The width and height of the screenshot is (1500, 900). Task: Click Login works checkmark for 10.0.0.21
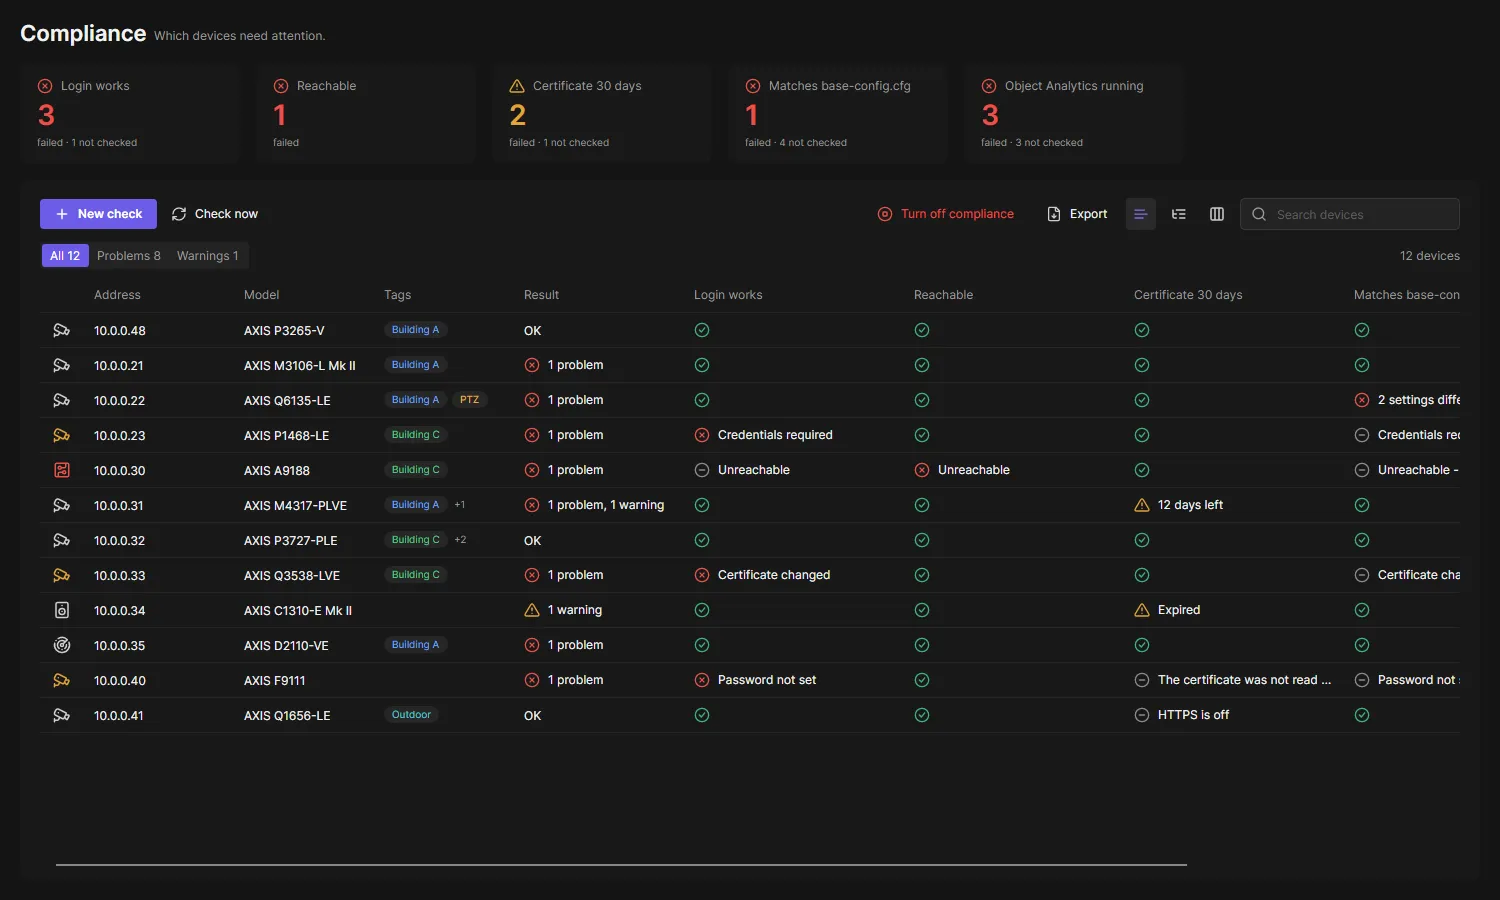click(x=702, y=365)
